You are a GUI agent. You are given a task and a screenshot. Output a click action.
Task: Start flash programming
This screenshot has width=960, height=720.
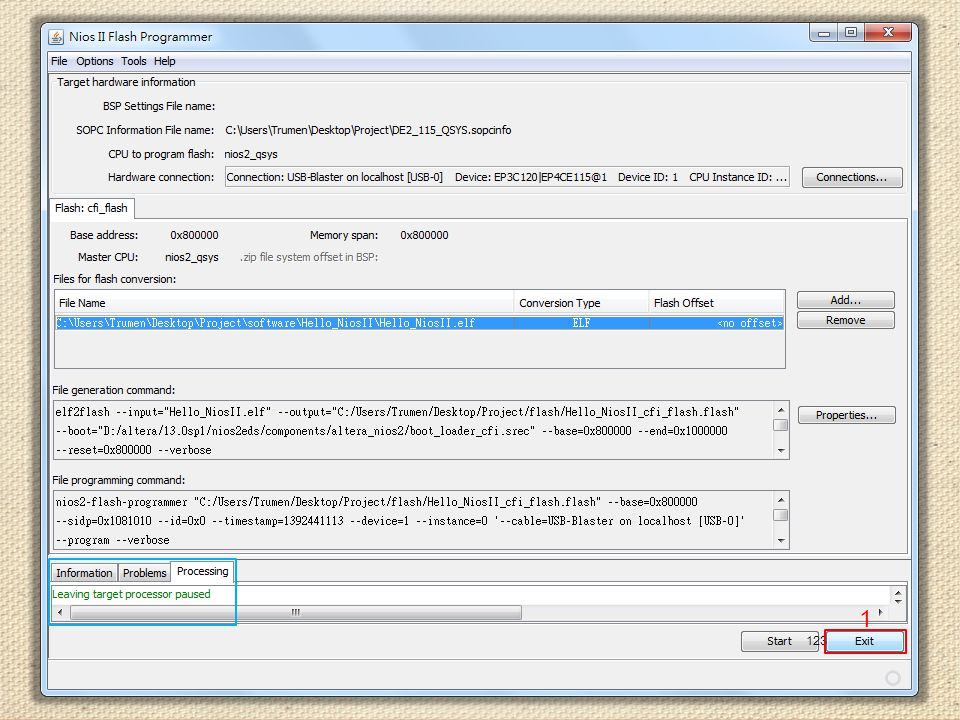pyautogui.click(x=779, y=641)
